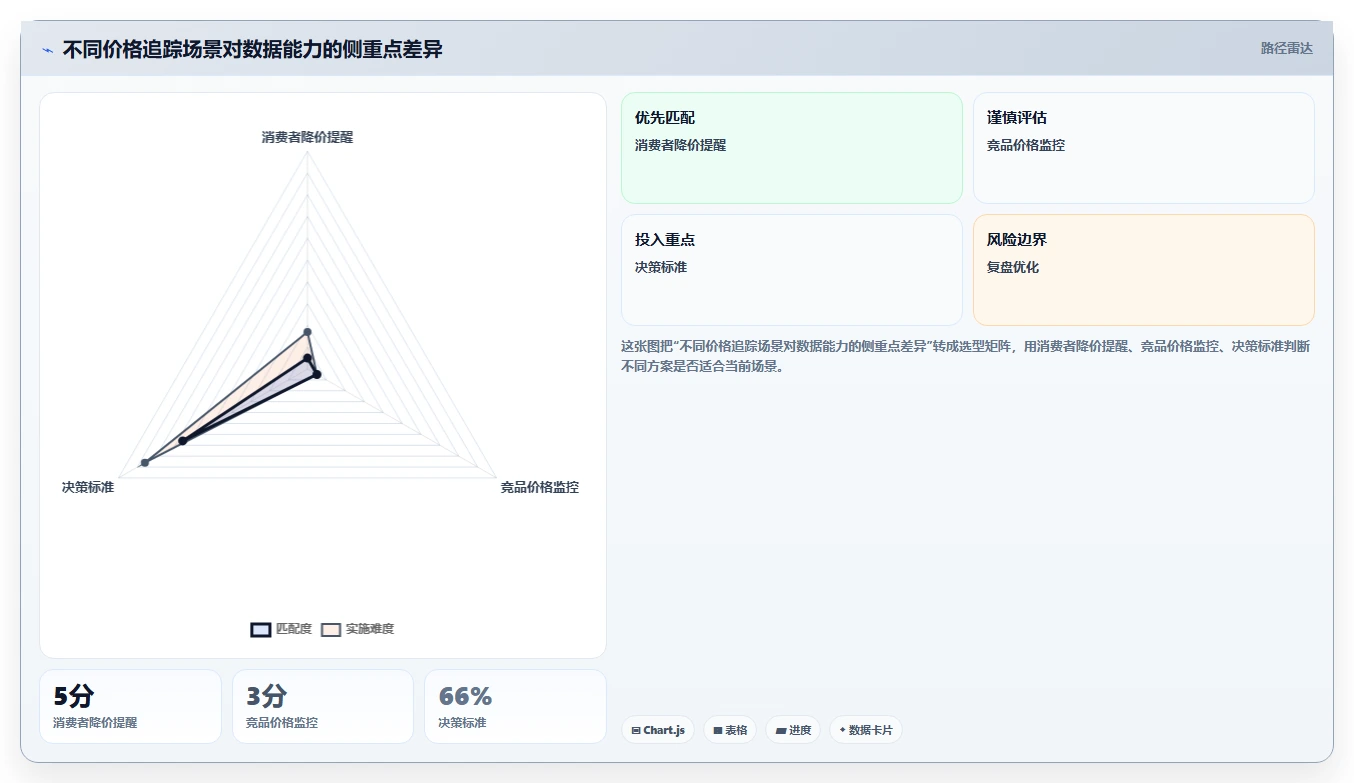Click the 决策标准 radar axis label
The width and height of the screenshot is (1354, 783).
[x=88, y=487]
